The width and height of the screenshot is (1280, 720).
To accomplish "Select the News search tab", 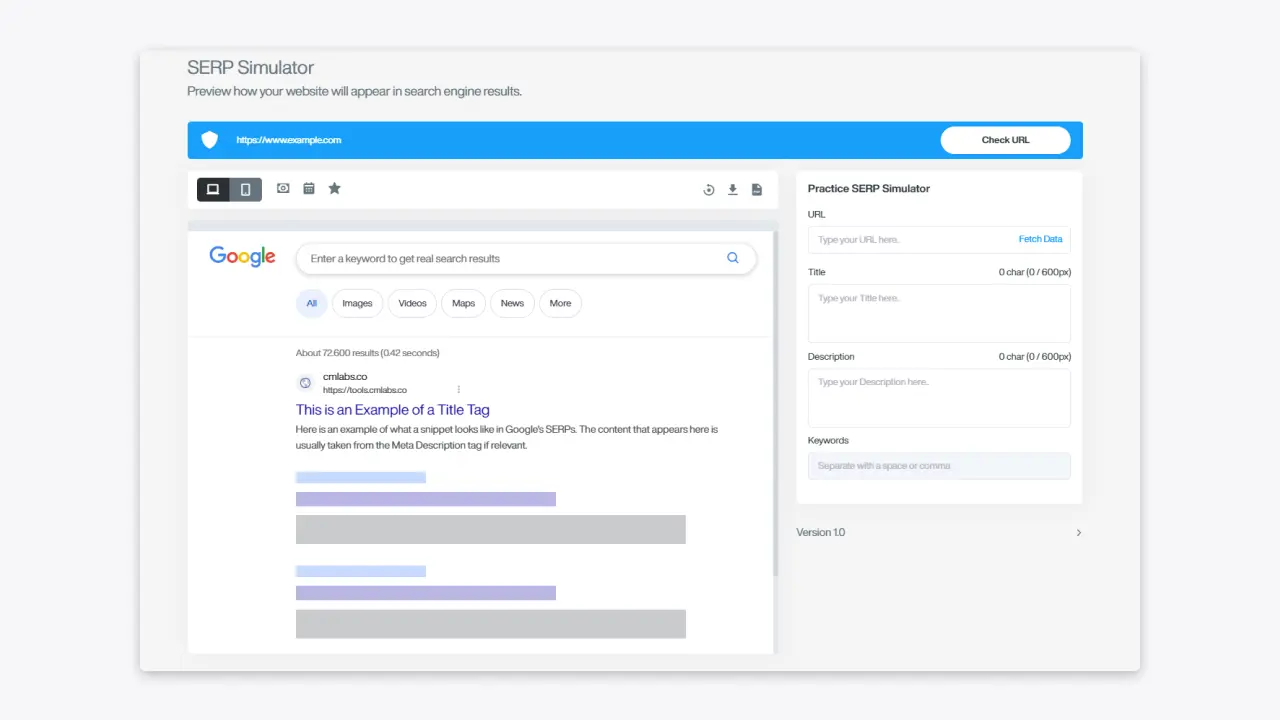I will point(512,303).
